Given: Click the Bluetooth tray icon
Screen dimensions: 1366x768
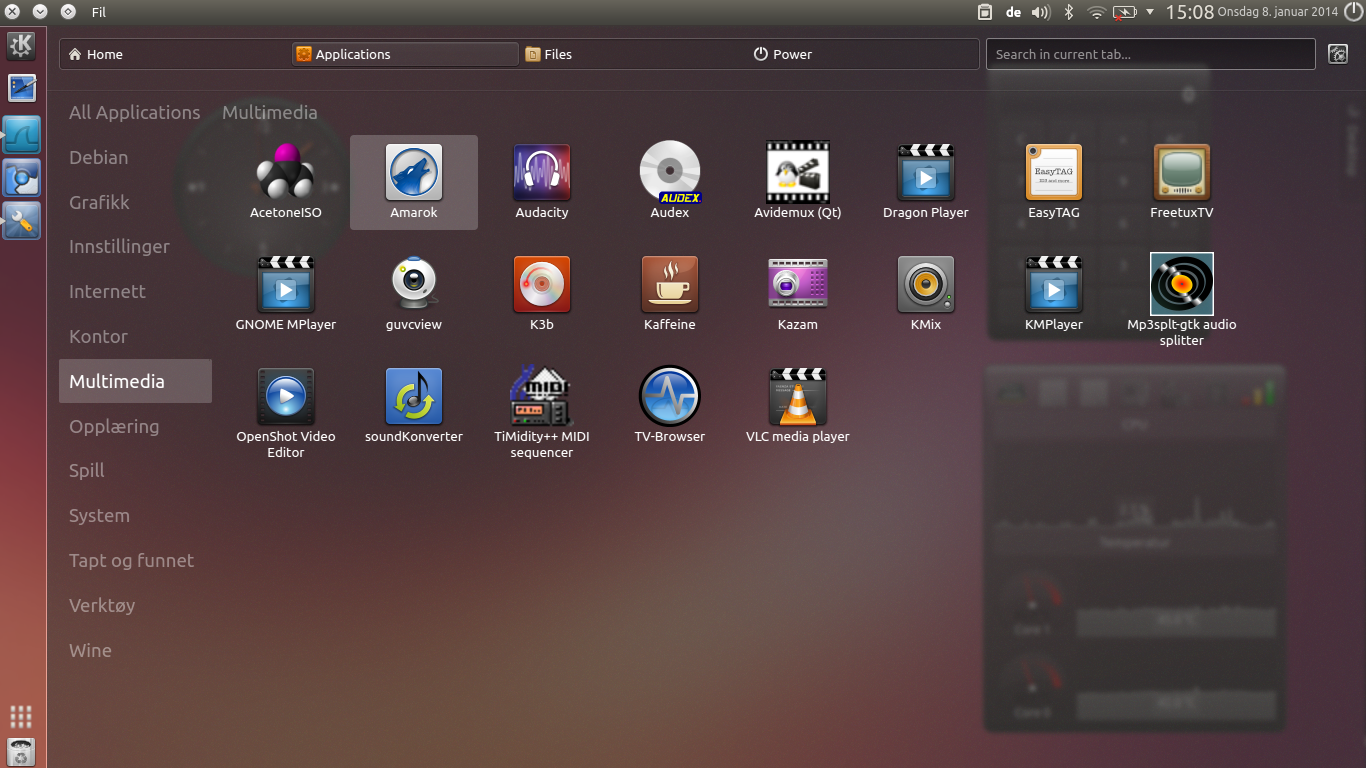Looking at the screenshot, I should [1068, 12].
